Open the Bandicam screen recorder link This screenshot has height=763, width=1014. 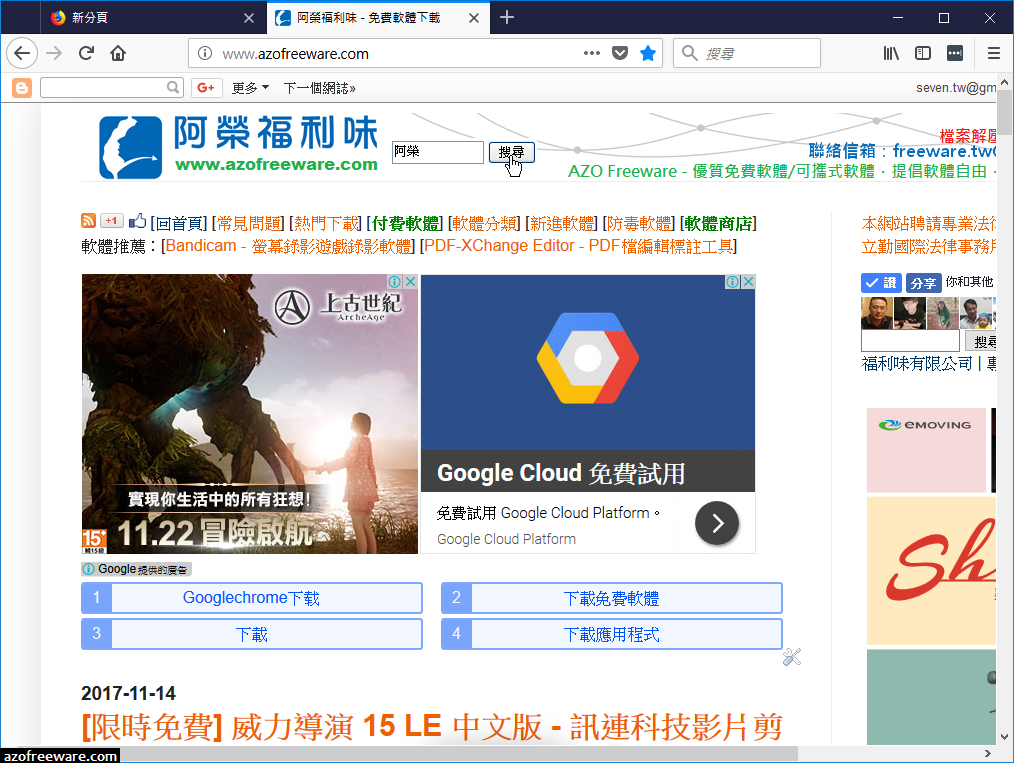[288, 246]
